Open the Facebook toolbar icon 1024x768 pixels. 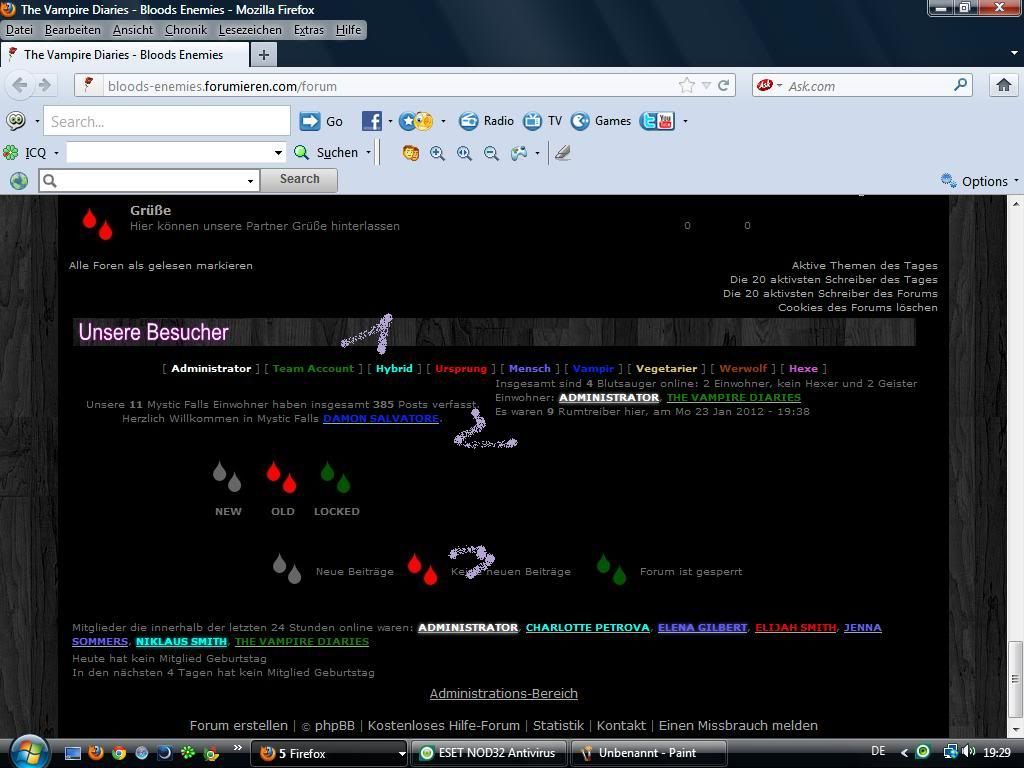click(371, 121)
